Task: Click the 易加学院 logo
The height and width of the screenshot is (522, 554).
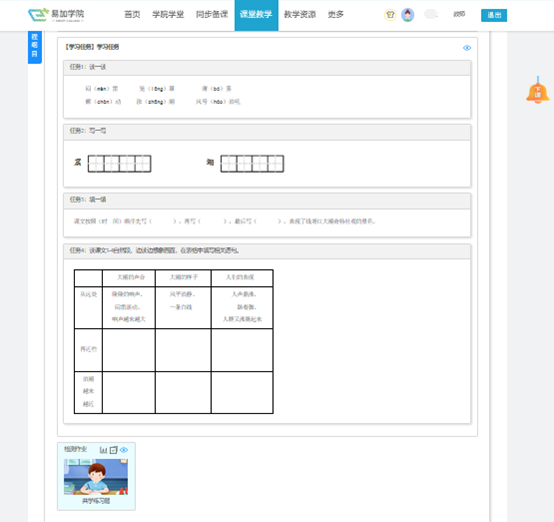Action: click(56, 14)
